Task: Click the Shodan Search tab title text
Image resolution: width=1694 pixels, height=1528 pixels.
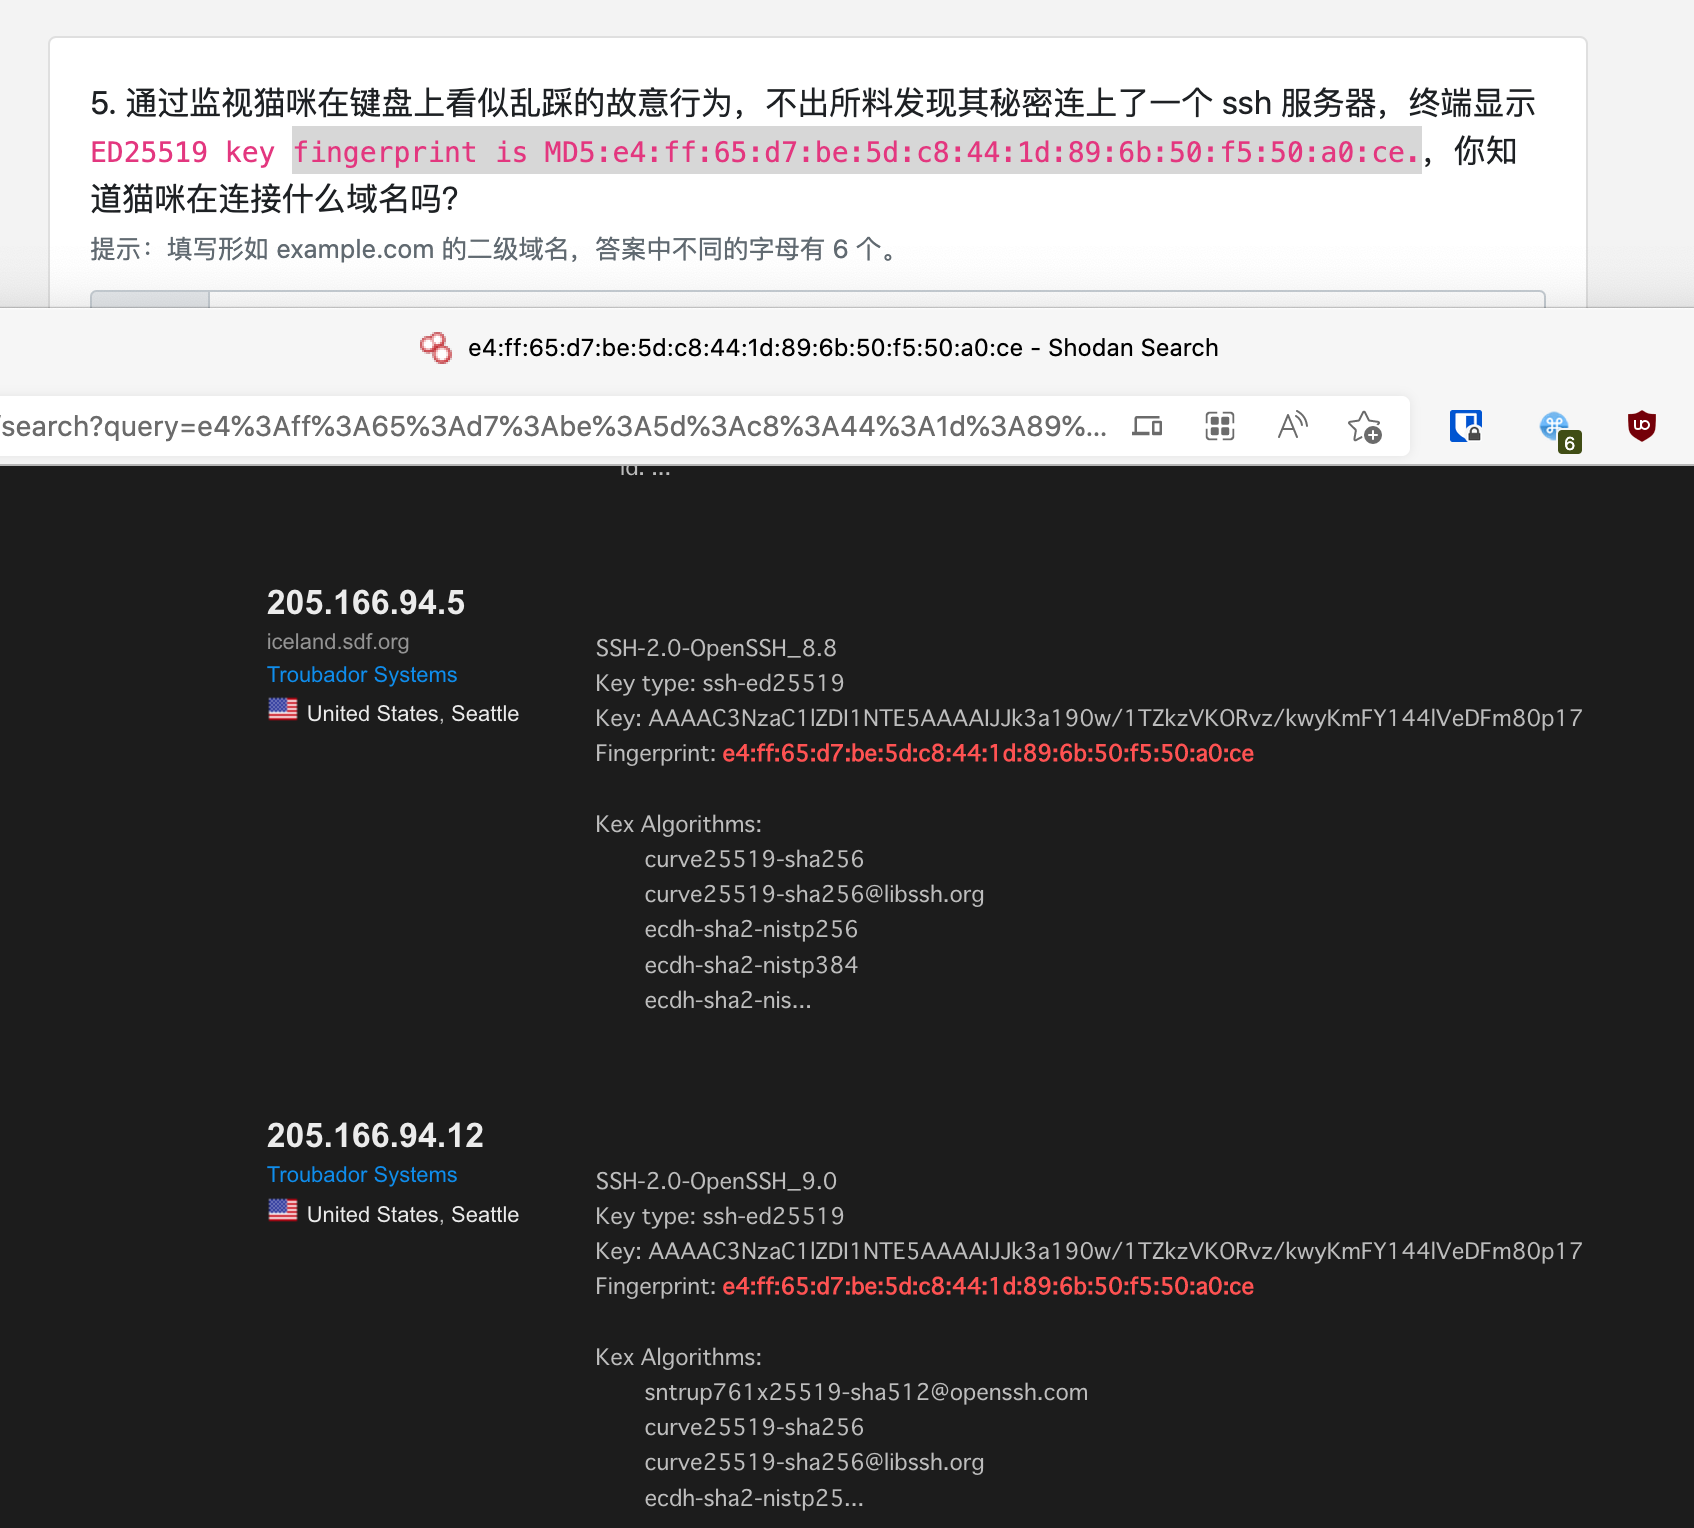Action: (x=843, y=348)
